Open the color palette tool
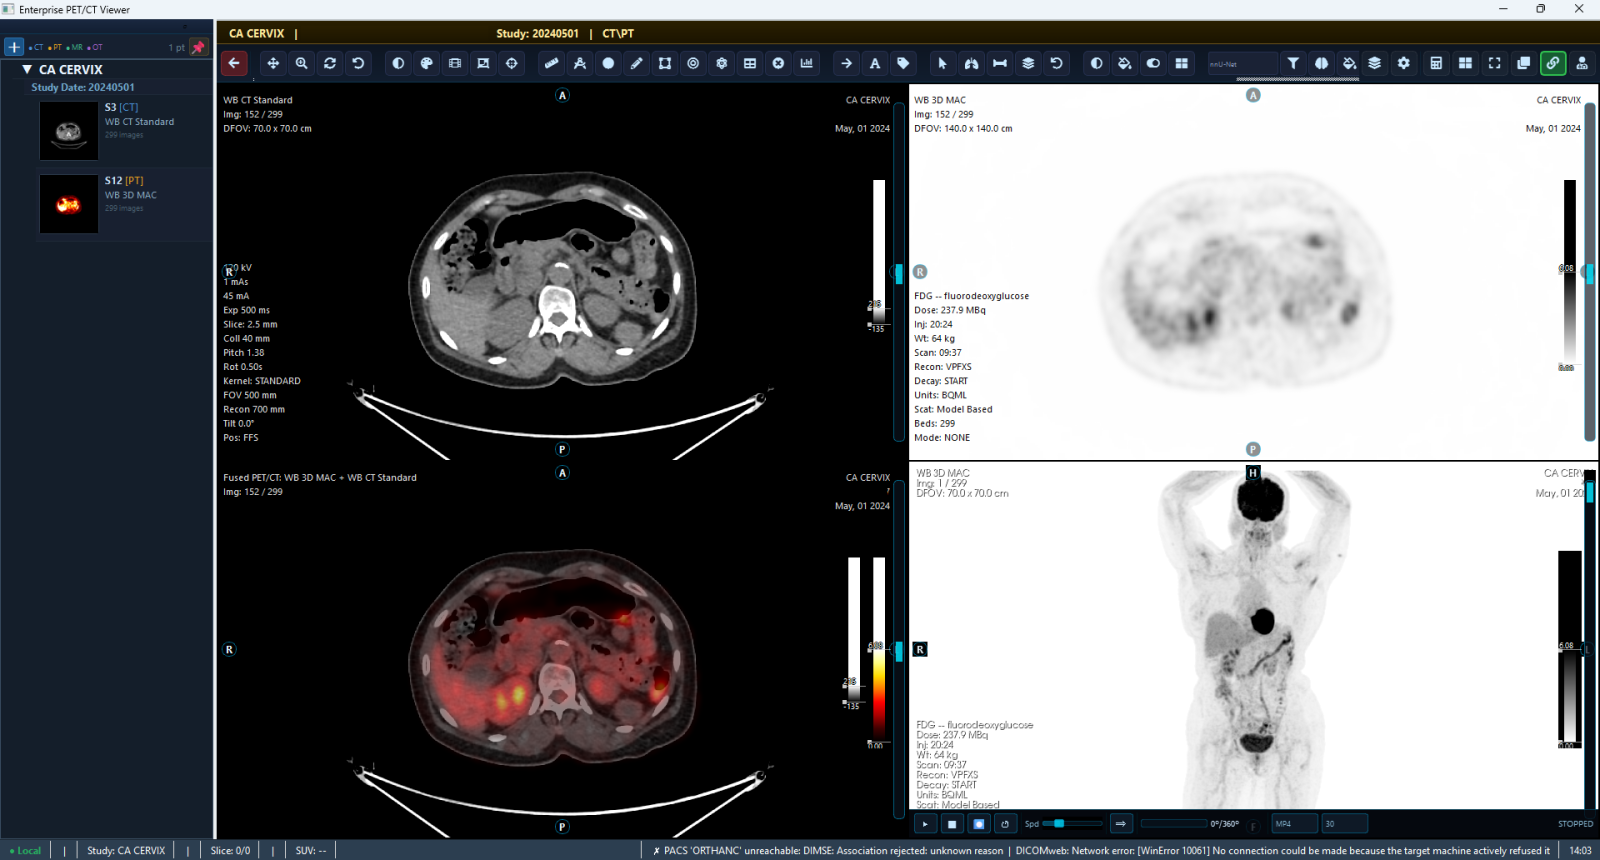This screenshot has width=1600, height=860. (x=427, y=63)
